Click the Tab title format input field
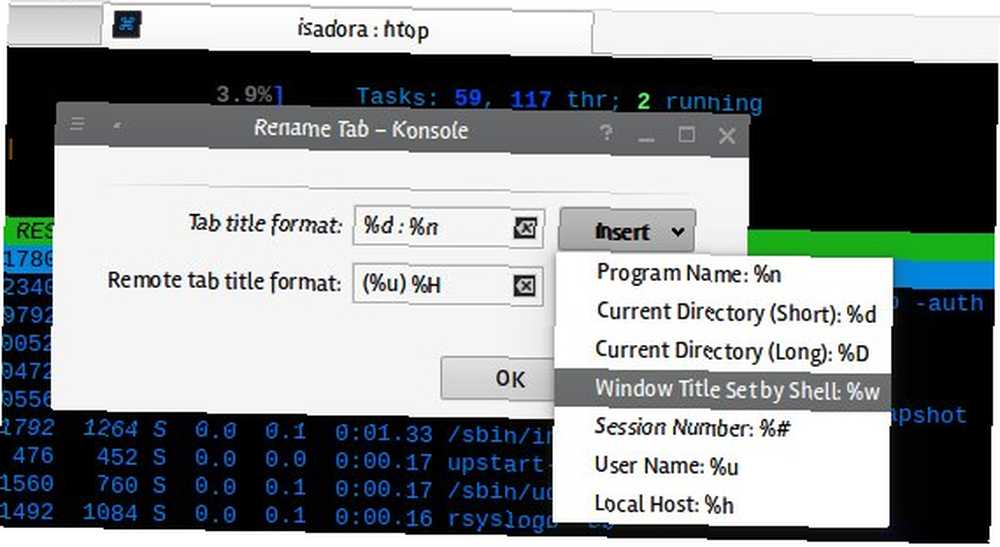1000x547 pixels. [x=448, y=227]
